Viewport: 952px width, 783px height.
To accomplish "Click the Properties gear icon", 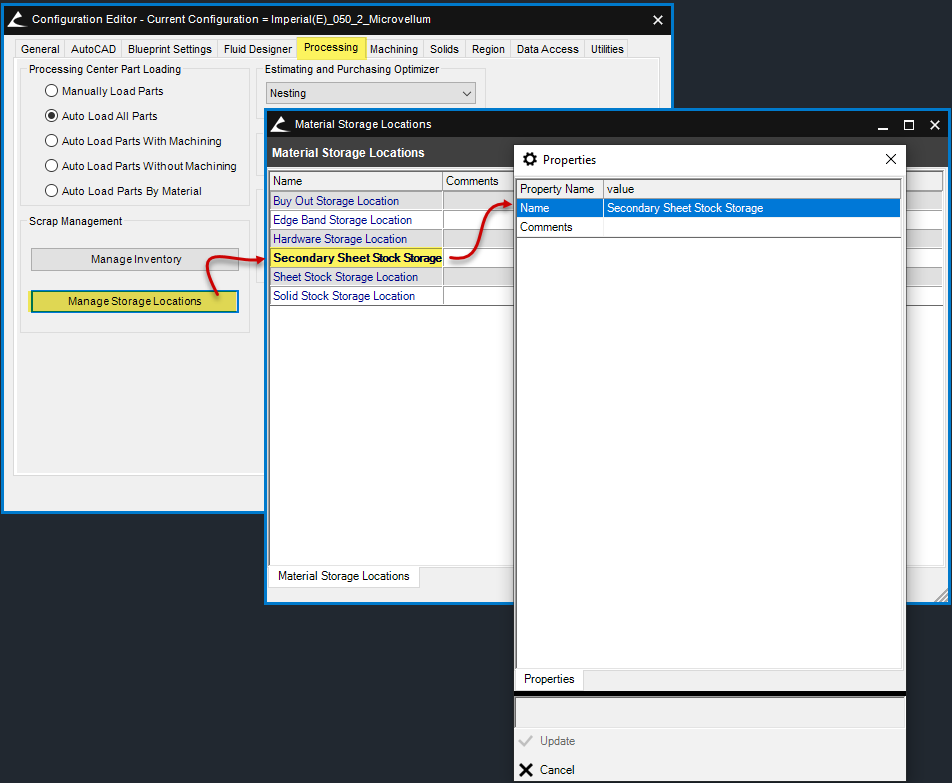I will click(530, 160).
